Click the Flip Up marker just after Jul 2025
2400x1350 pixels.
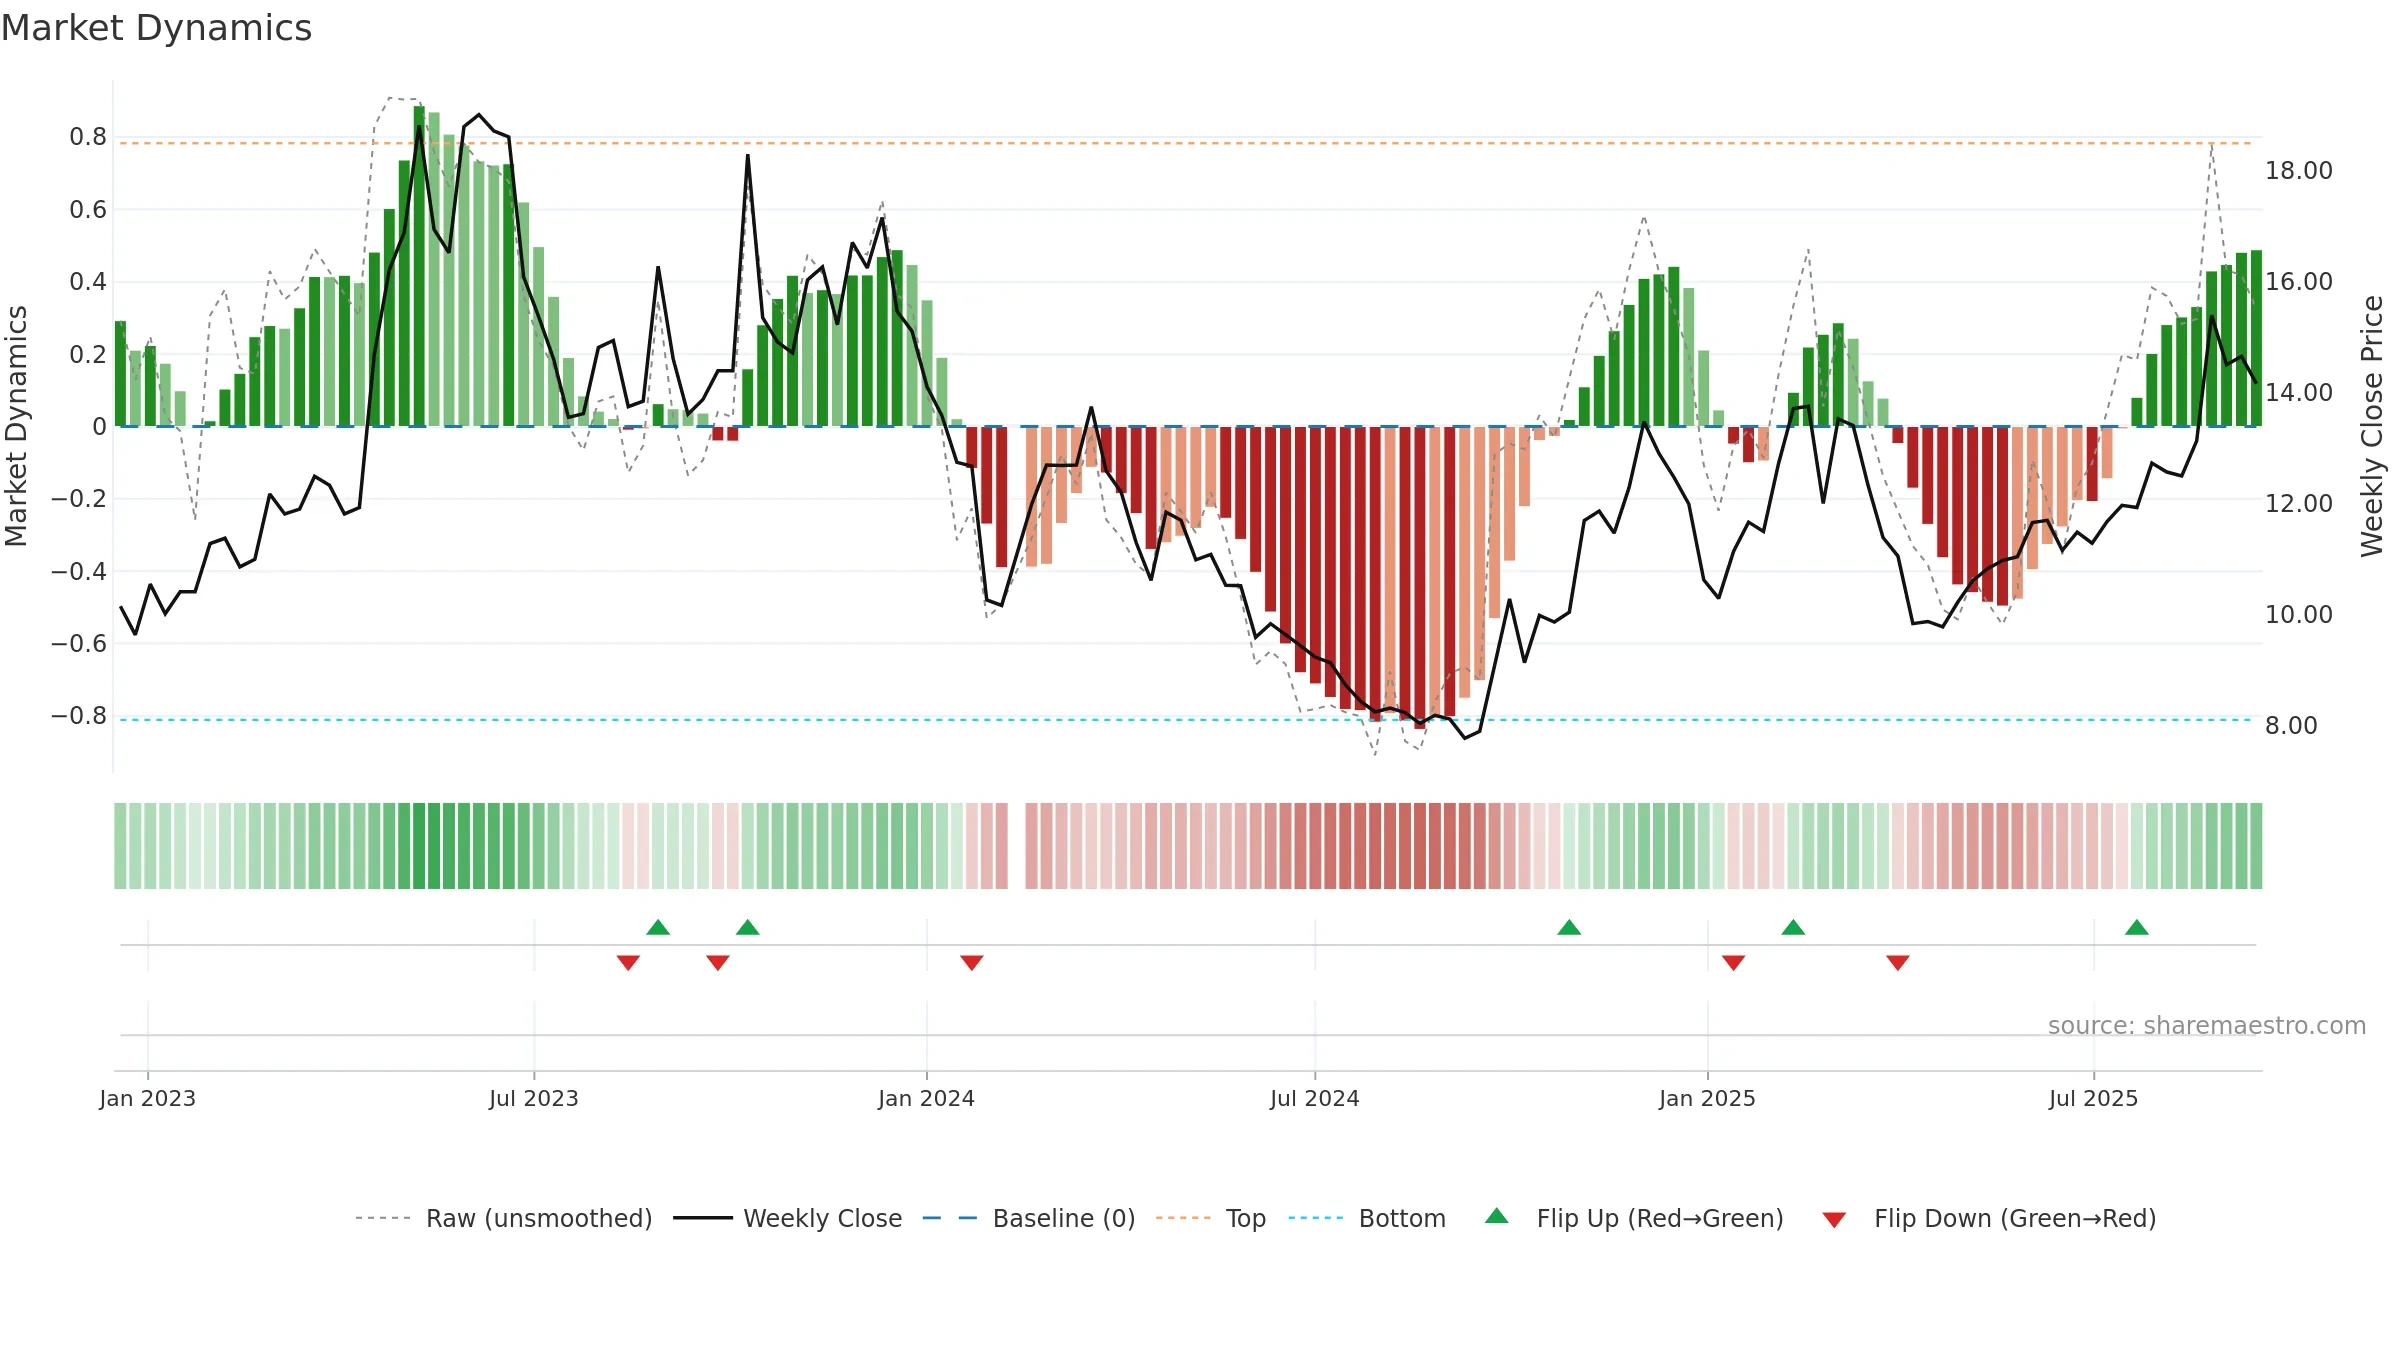[x=2137, y=927]
